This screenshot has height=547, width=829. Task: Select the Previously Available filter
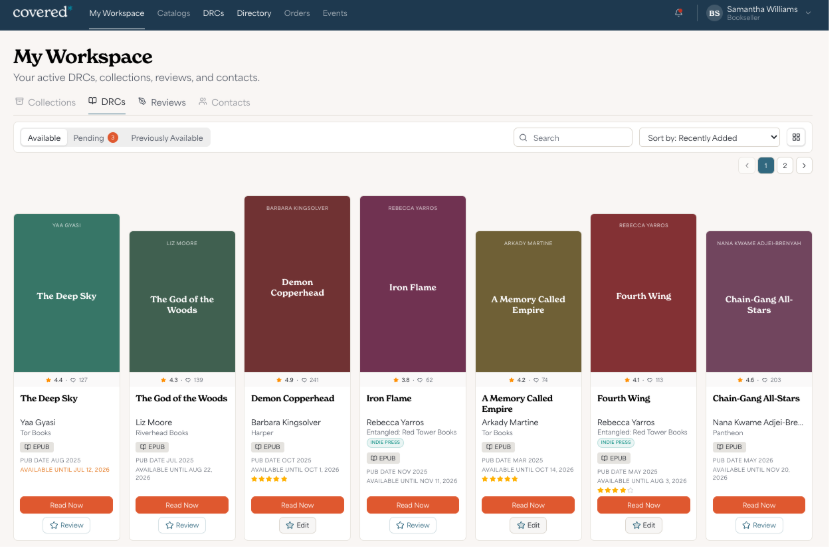167,138
